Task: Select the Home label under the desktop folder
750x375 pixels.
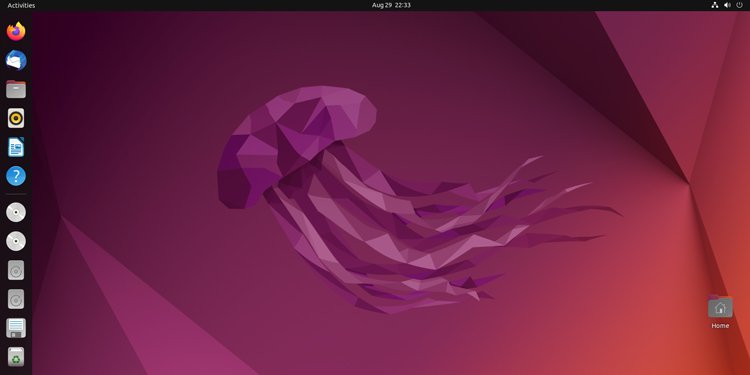Action: tap(720, 326)
